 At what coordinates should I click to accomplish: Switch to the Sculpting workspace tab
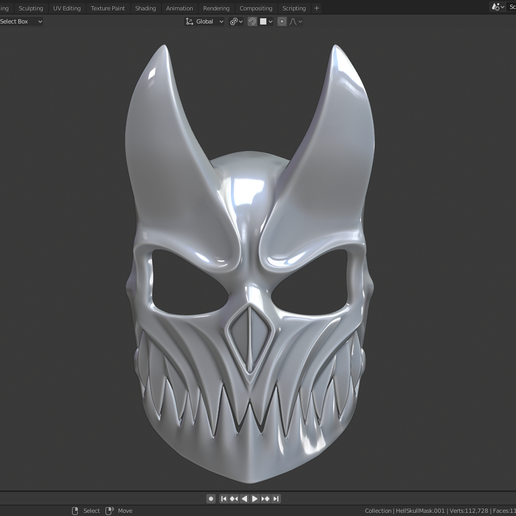click(x=31, y=8)
